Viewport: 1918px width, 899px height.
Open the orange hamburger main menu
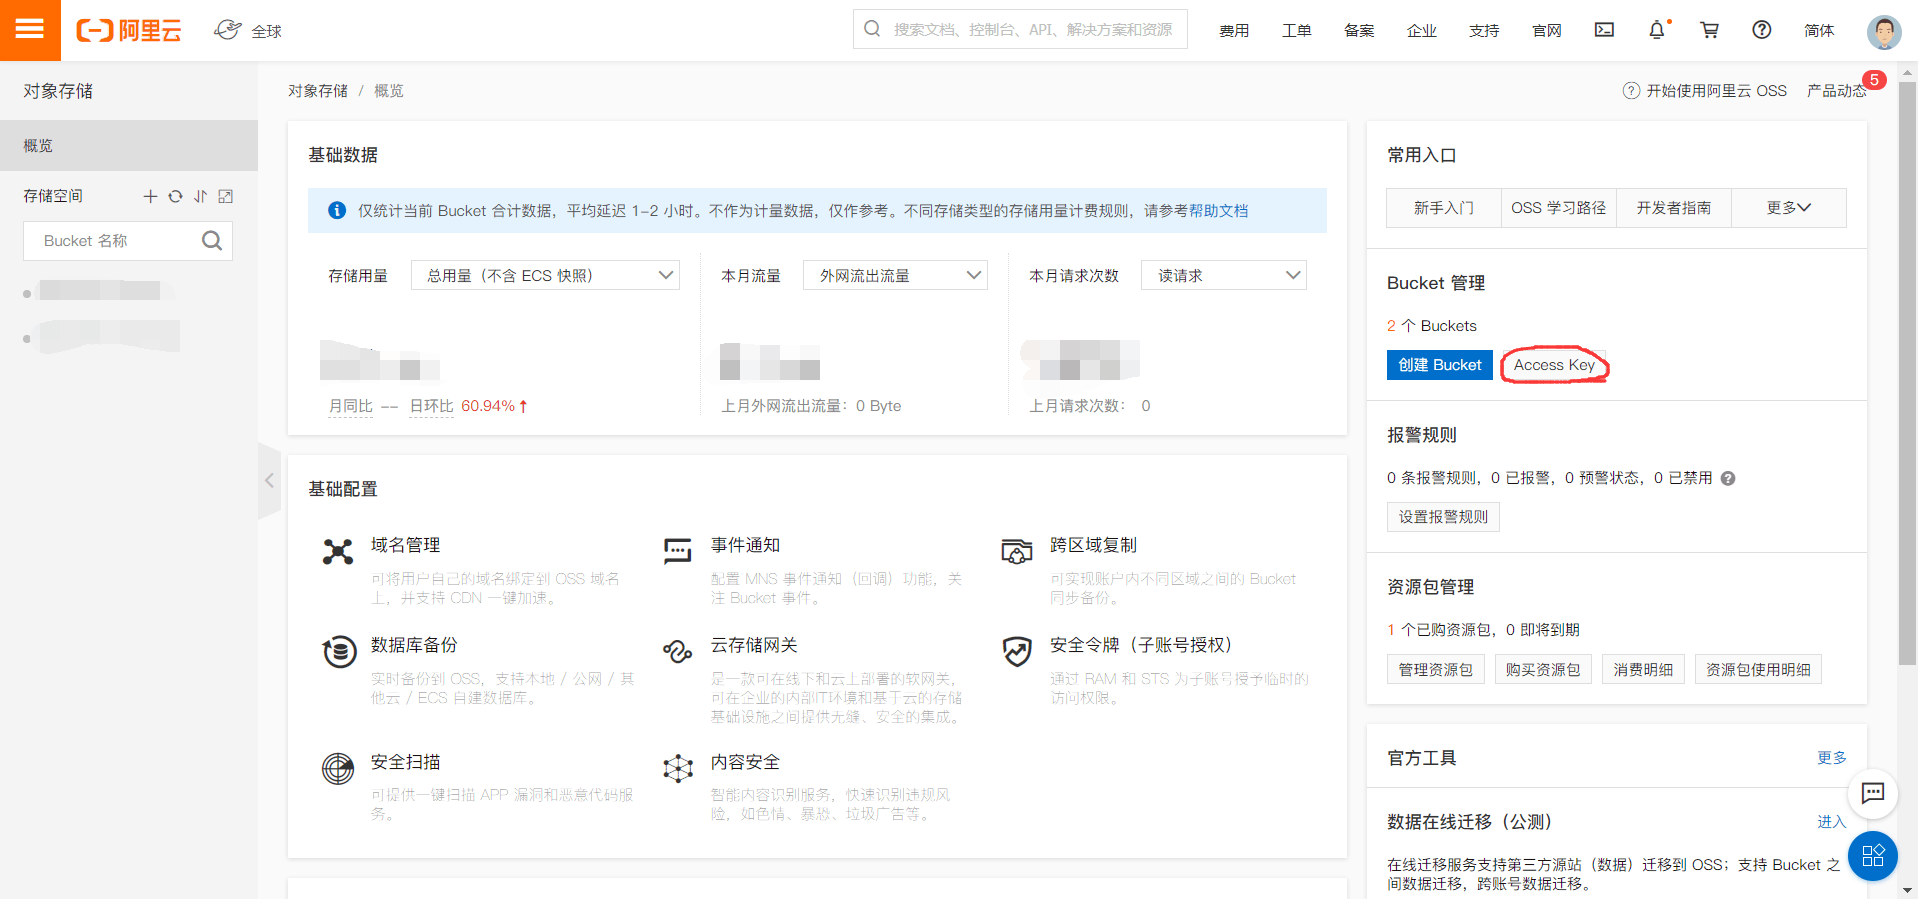tap(30, 30)
